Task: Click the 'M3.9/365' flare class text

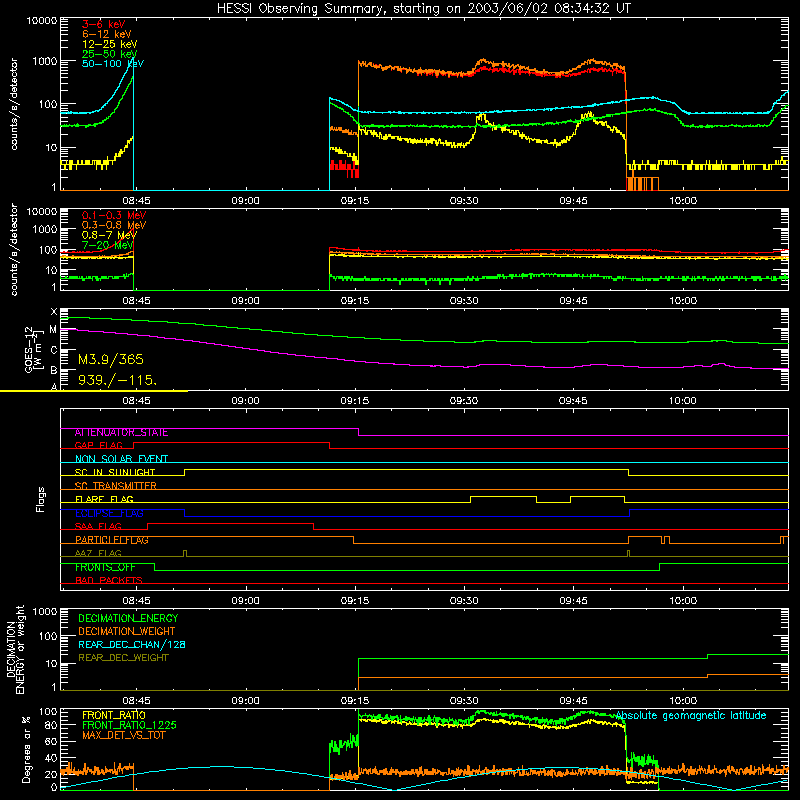Action: (111, 360)
